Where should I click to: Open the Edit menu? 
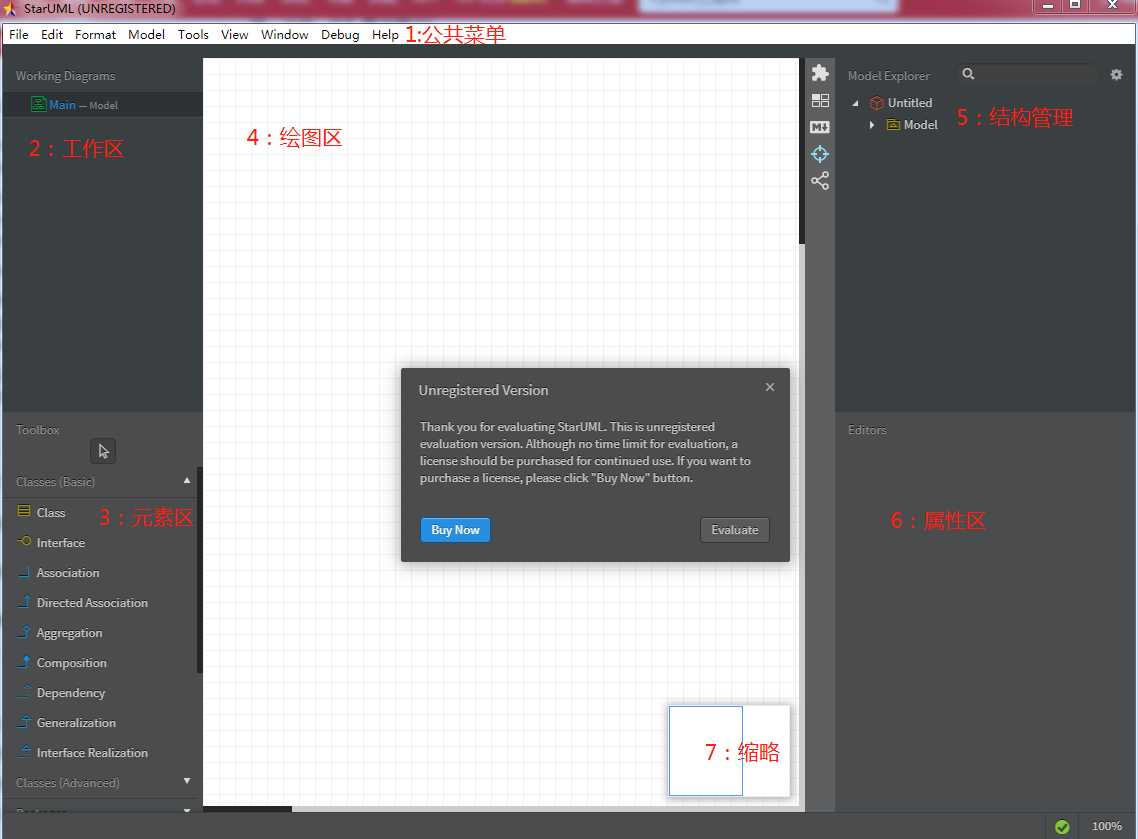click(52, 34)
